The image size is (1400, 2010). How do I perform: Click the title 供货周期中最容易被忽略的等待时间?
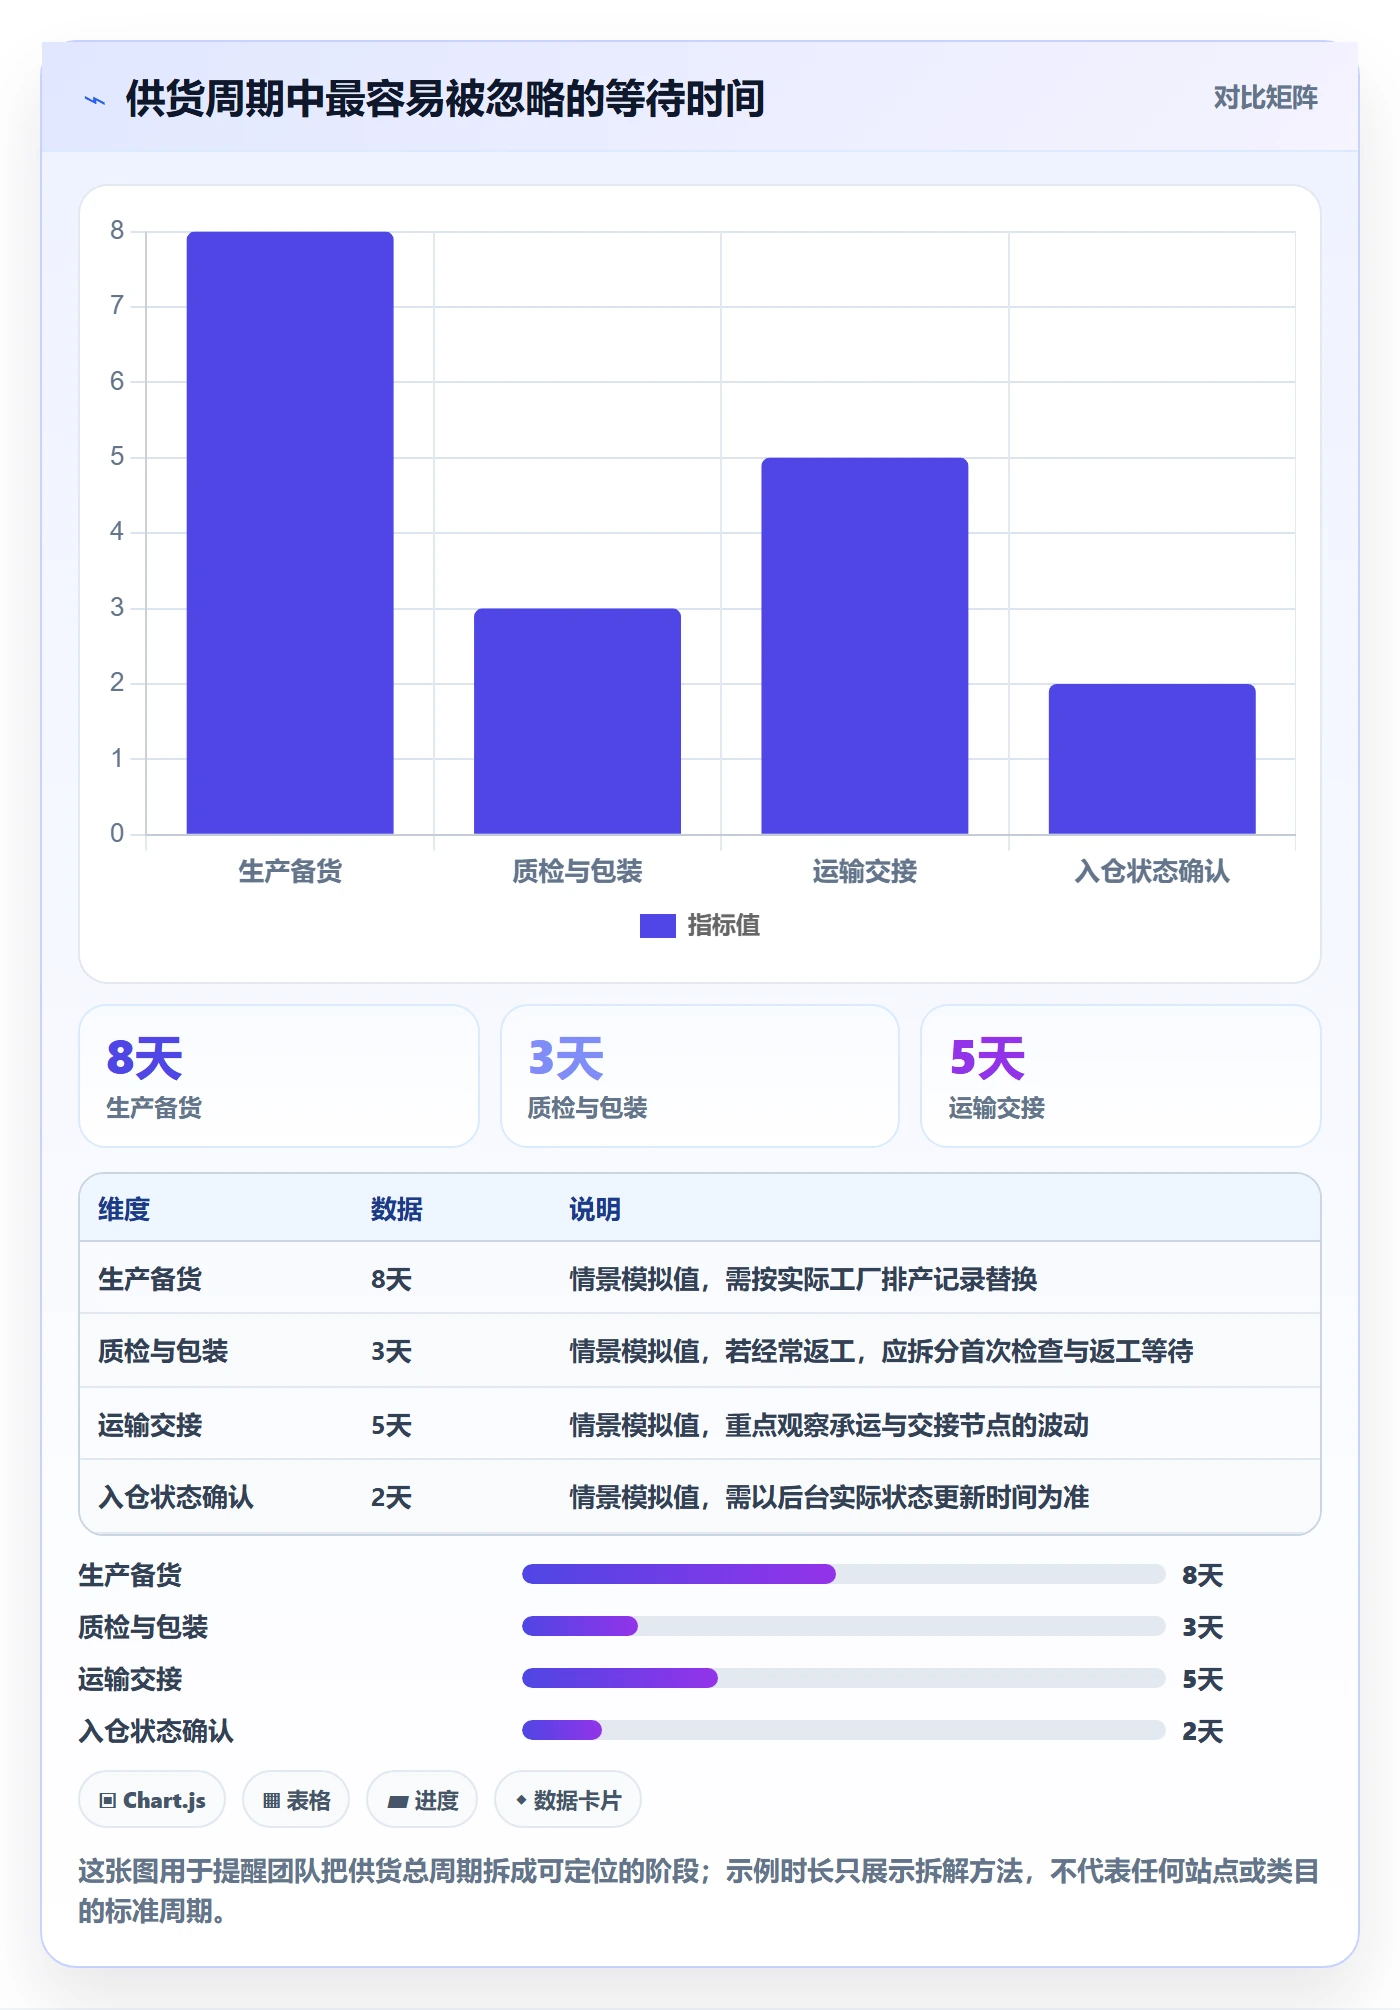[445, 99]
